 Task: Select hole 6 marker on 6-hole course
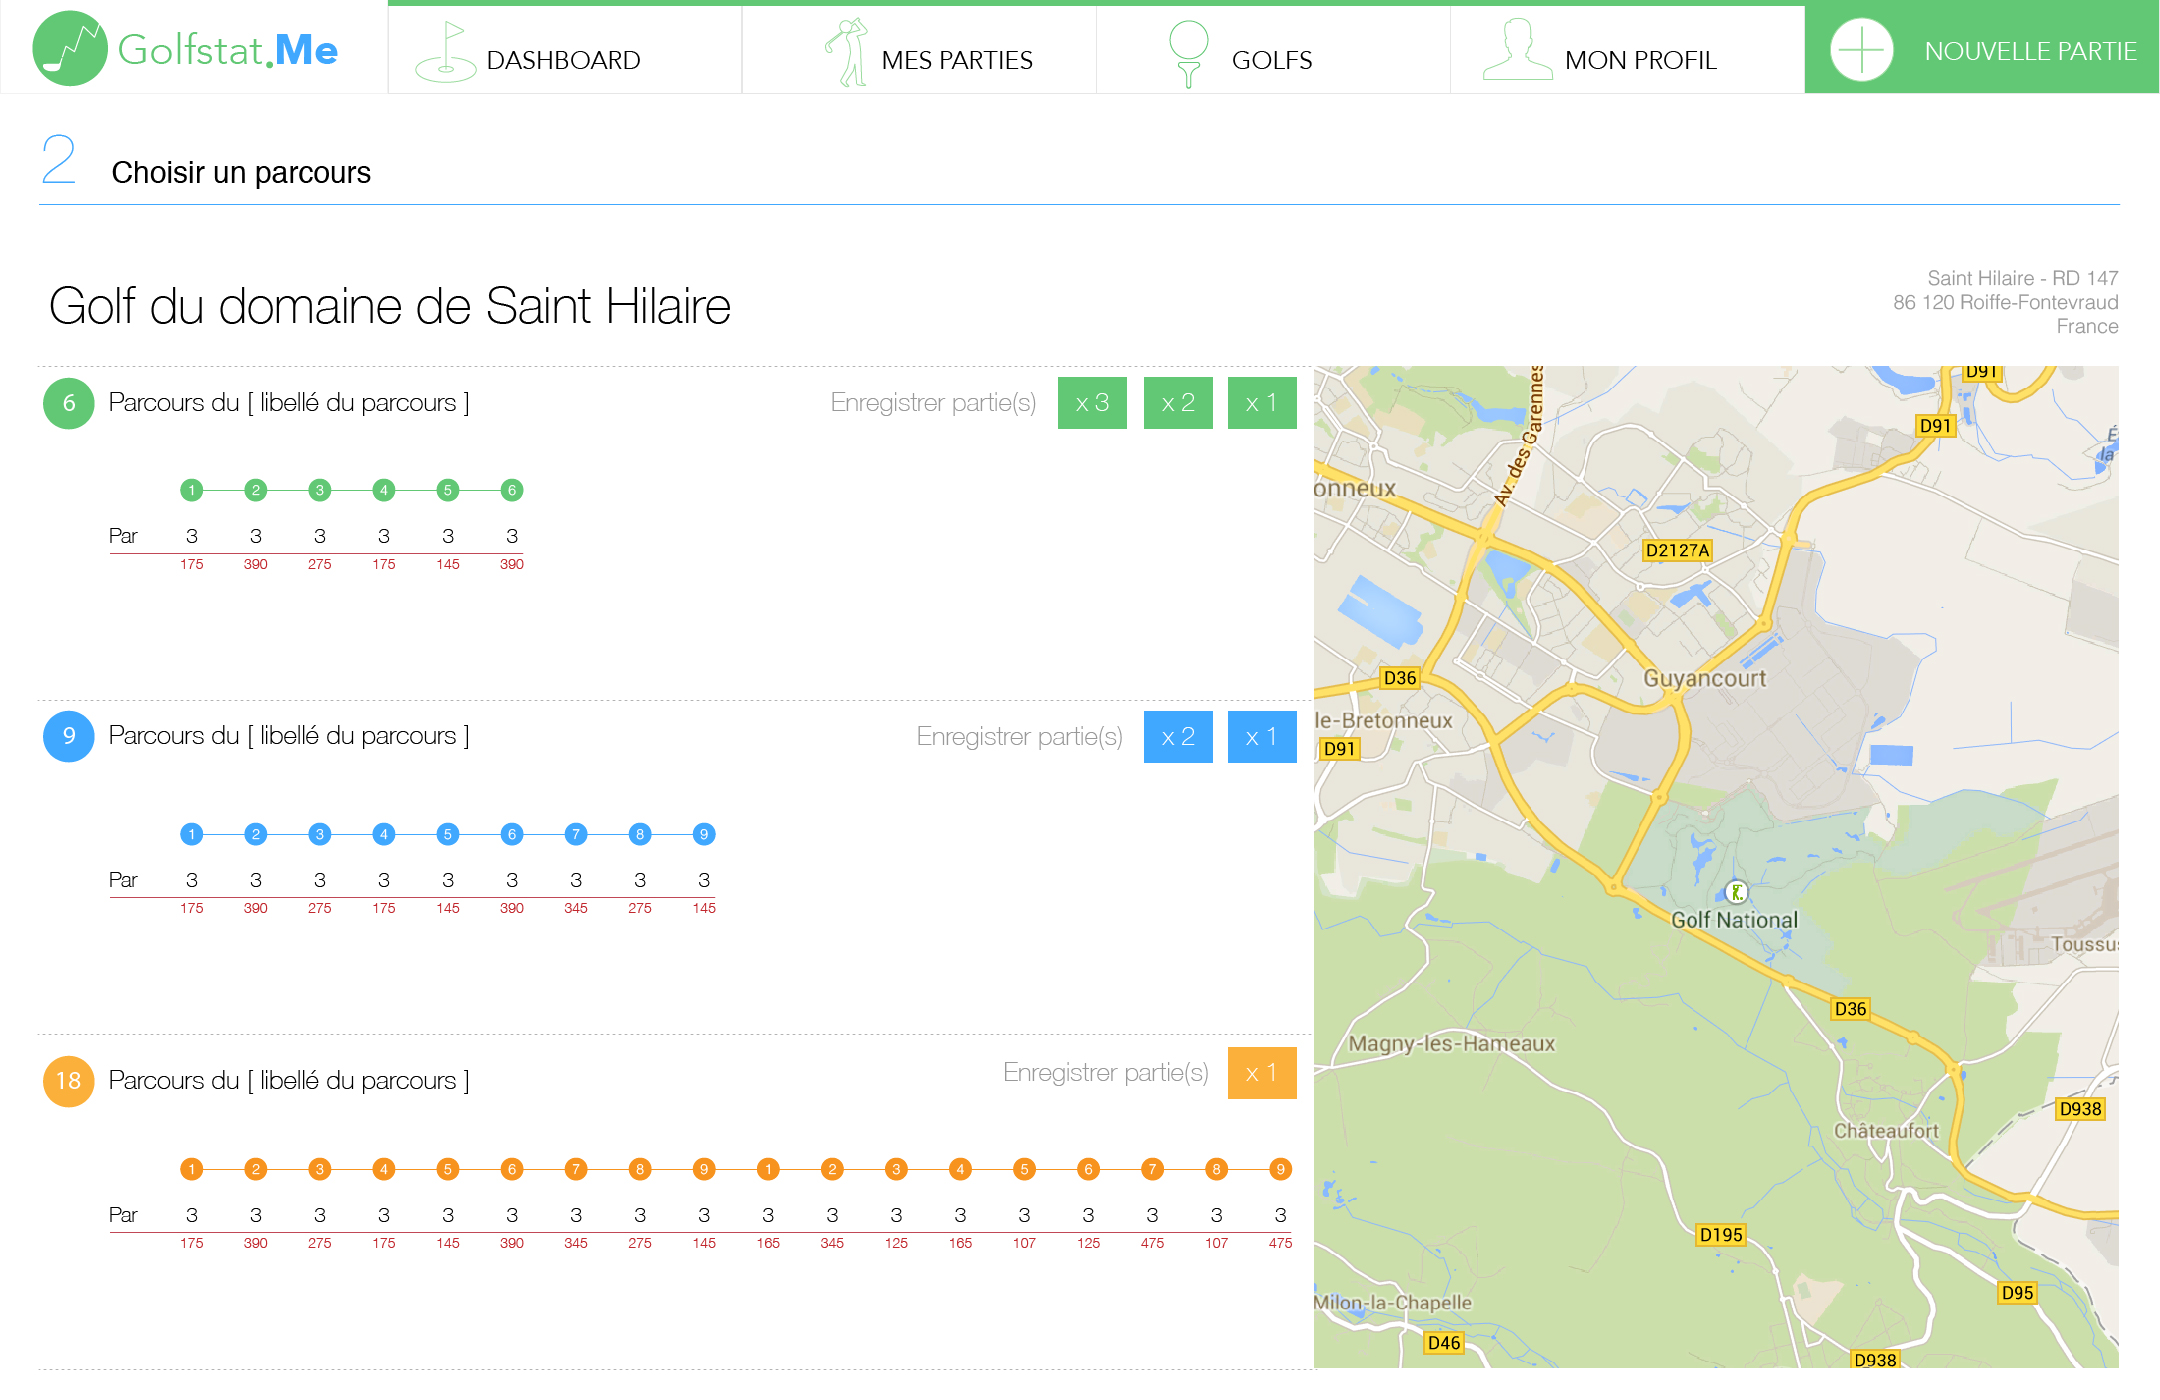(512, 490)
